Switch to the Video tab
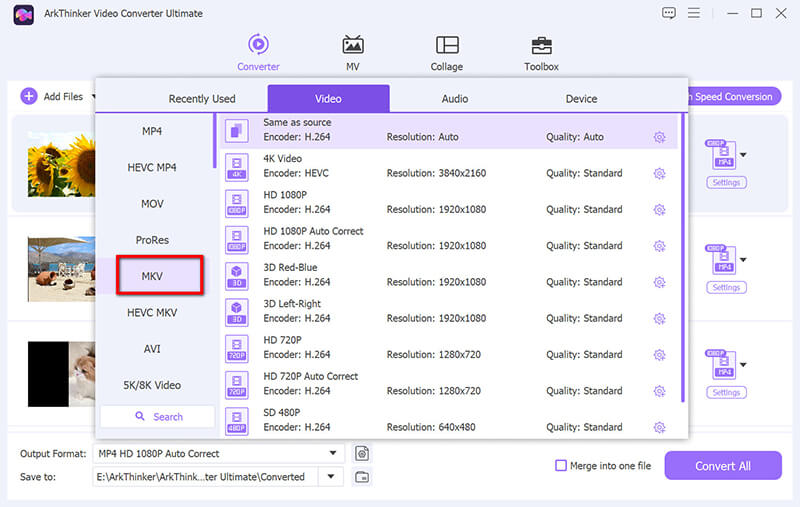Viewport: 800px width, 507px height. 328,98
